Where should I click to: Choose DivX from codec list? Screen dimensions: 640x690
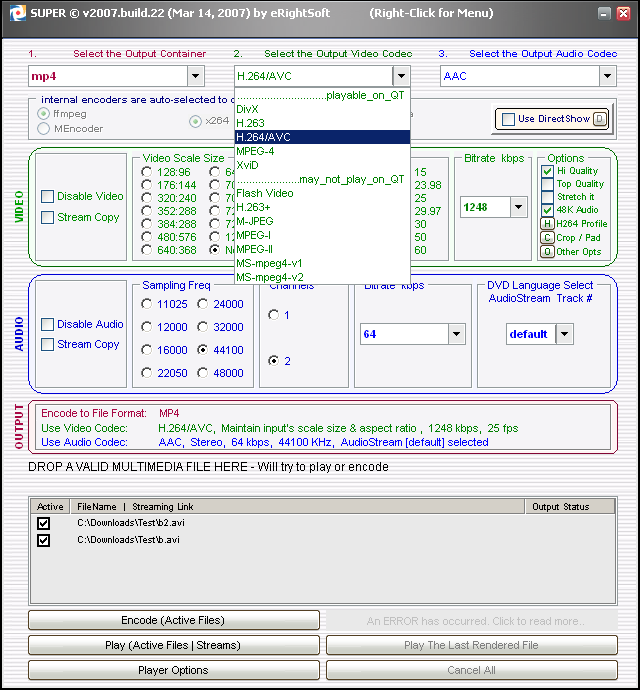[x=323, y=109]
